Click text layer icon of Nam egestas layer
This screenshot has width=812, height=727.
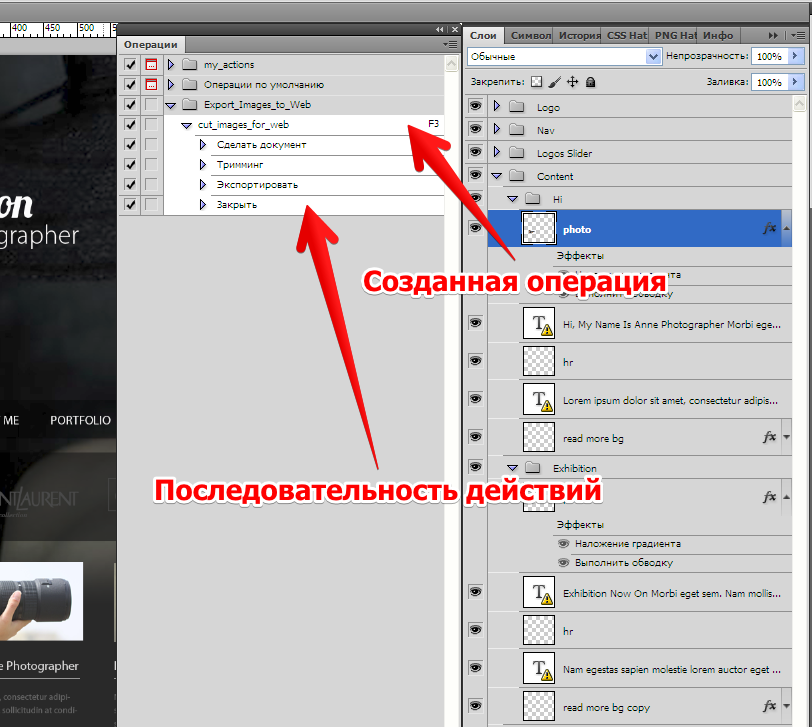pyautogui.click(x=539, y=668)
